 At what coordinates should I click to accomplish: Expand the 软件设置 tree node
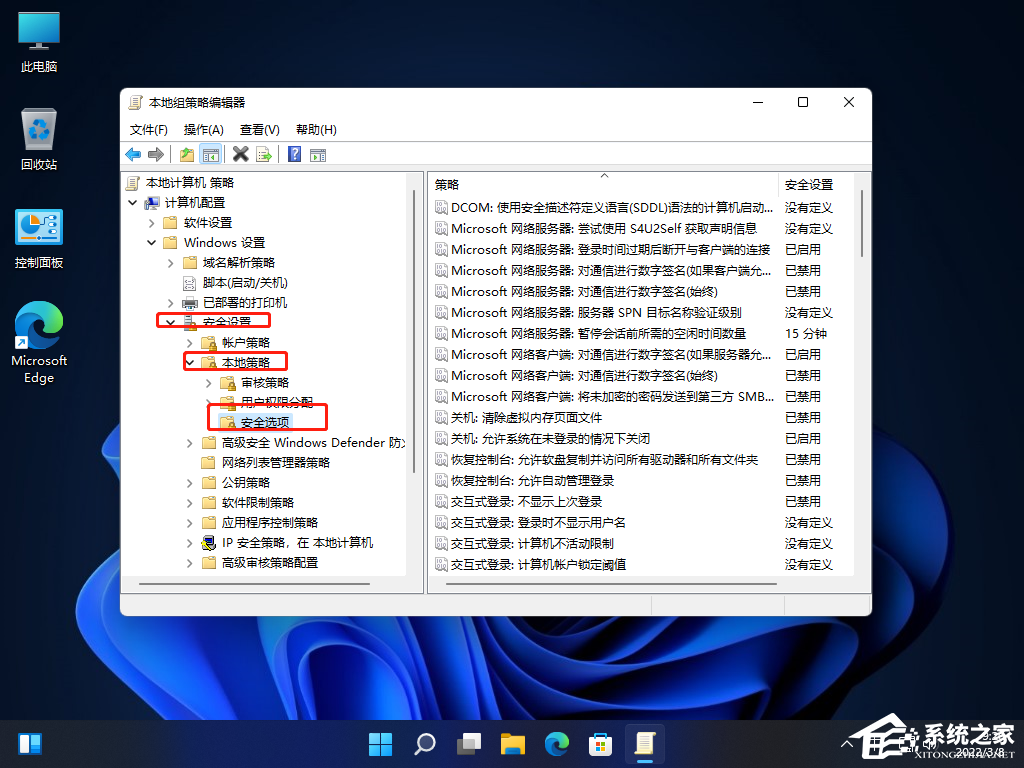coord(152,222)
